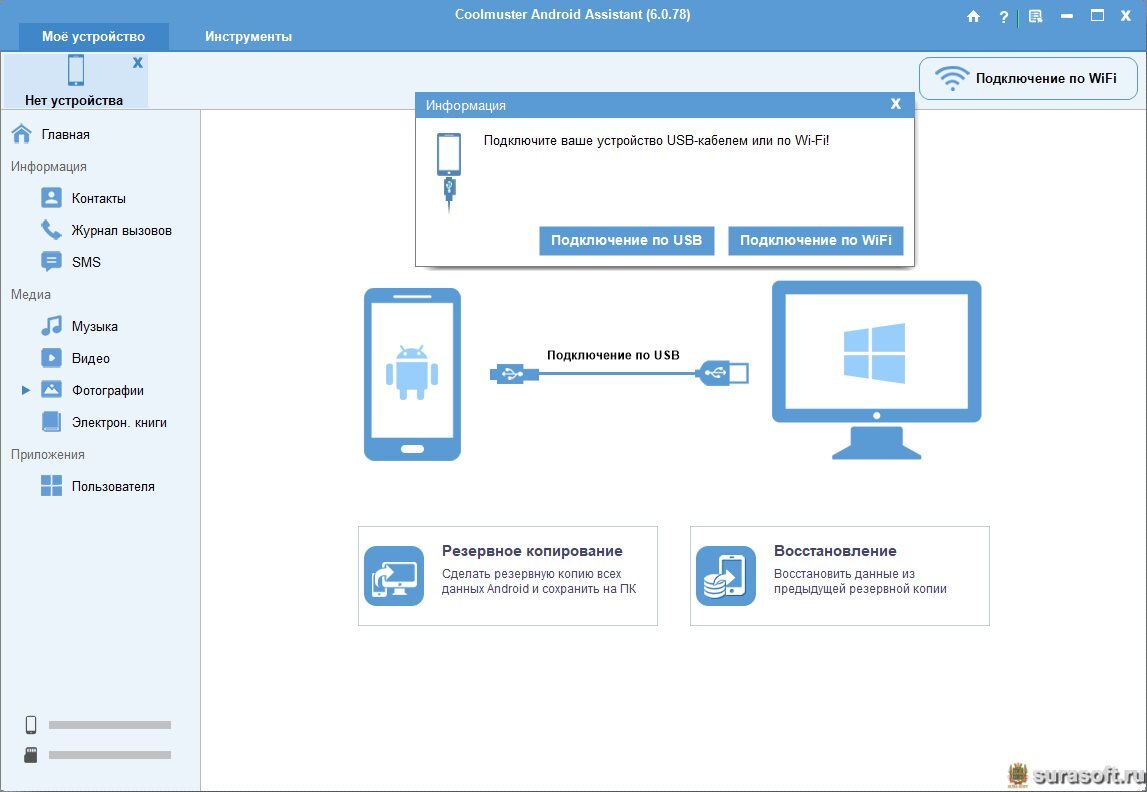This screenshot has height=792, width=1147.
Task: Click the WiFi signal icon at top right
Action: click(952, 78)
